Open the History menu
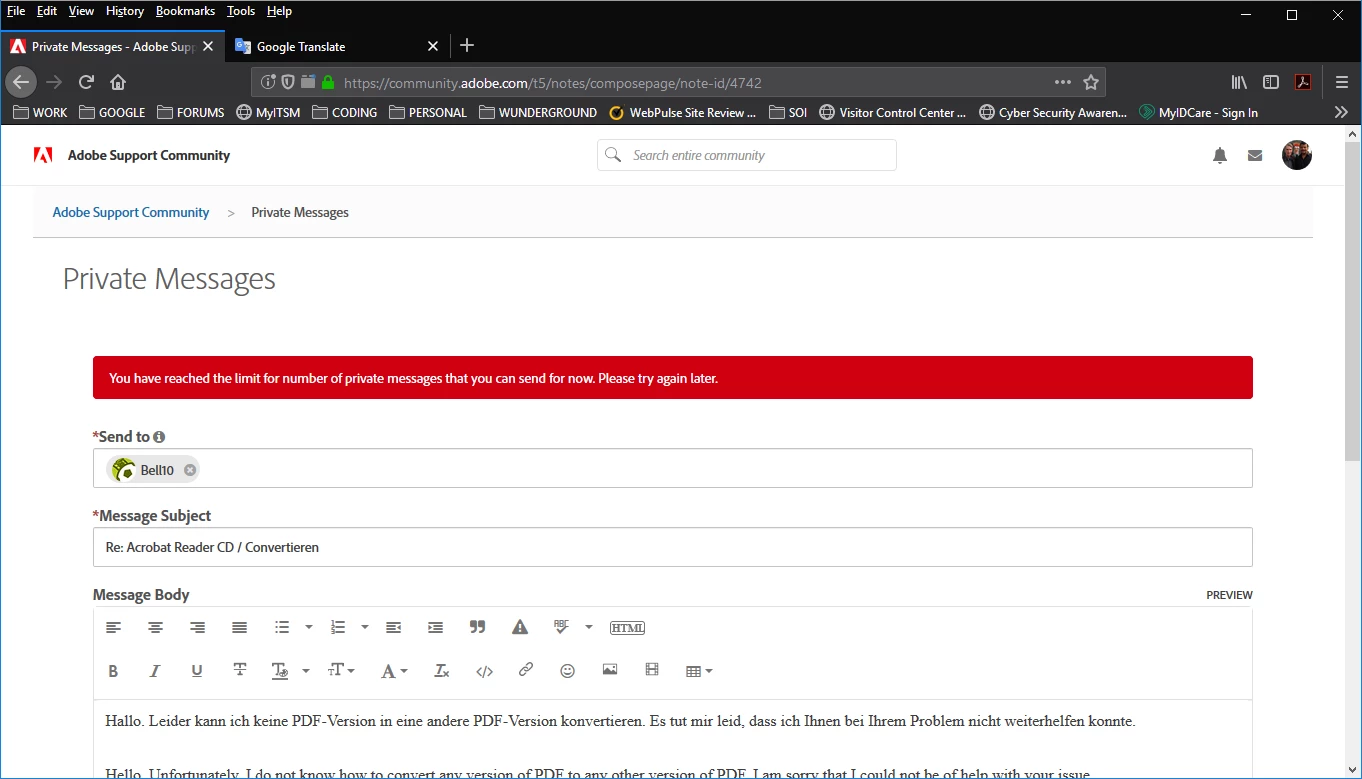The height and width of the screenshot is (779, 1362). pos(125,11)
